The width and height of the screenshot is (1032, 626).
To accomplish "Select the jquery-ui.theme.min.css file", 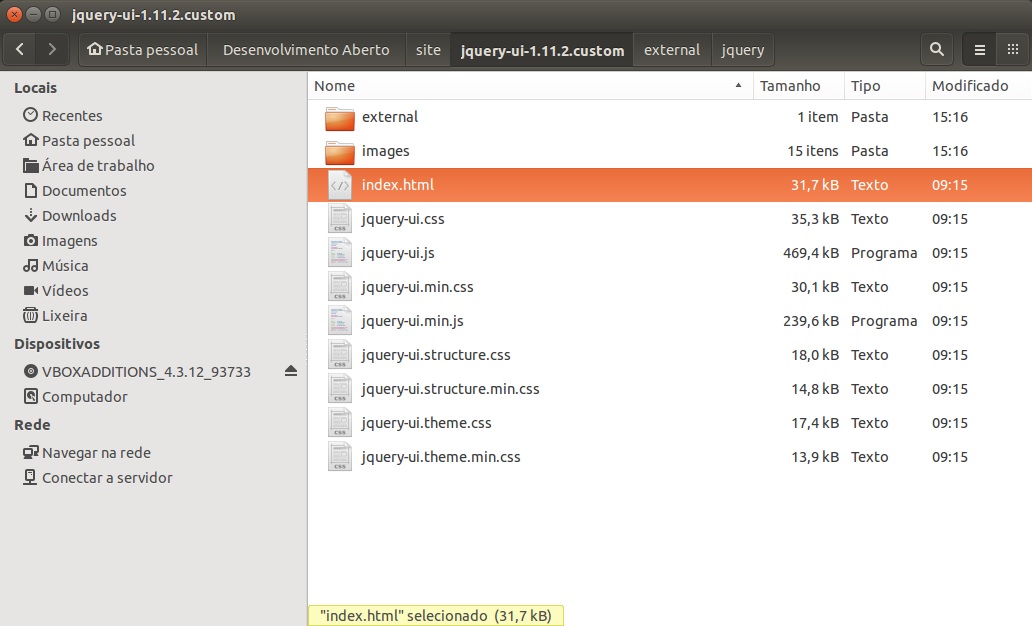I will pos(441,457).
